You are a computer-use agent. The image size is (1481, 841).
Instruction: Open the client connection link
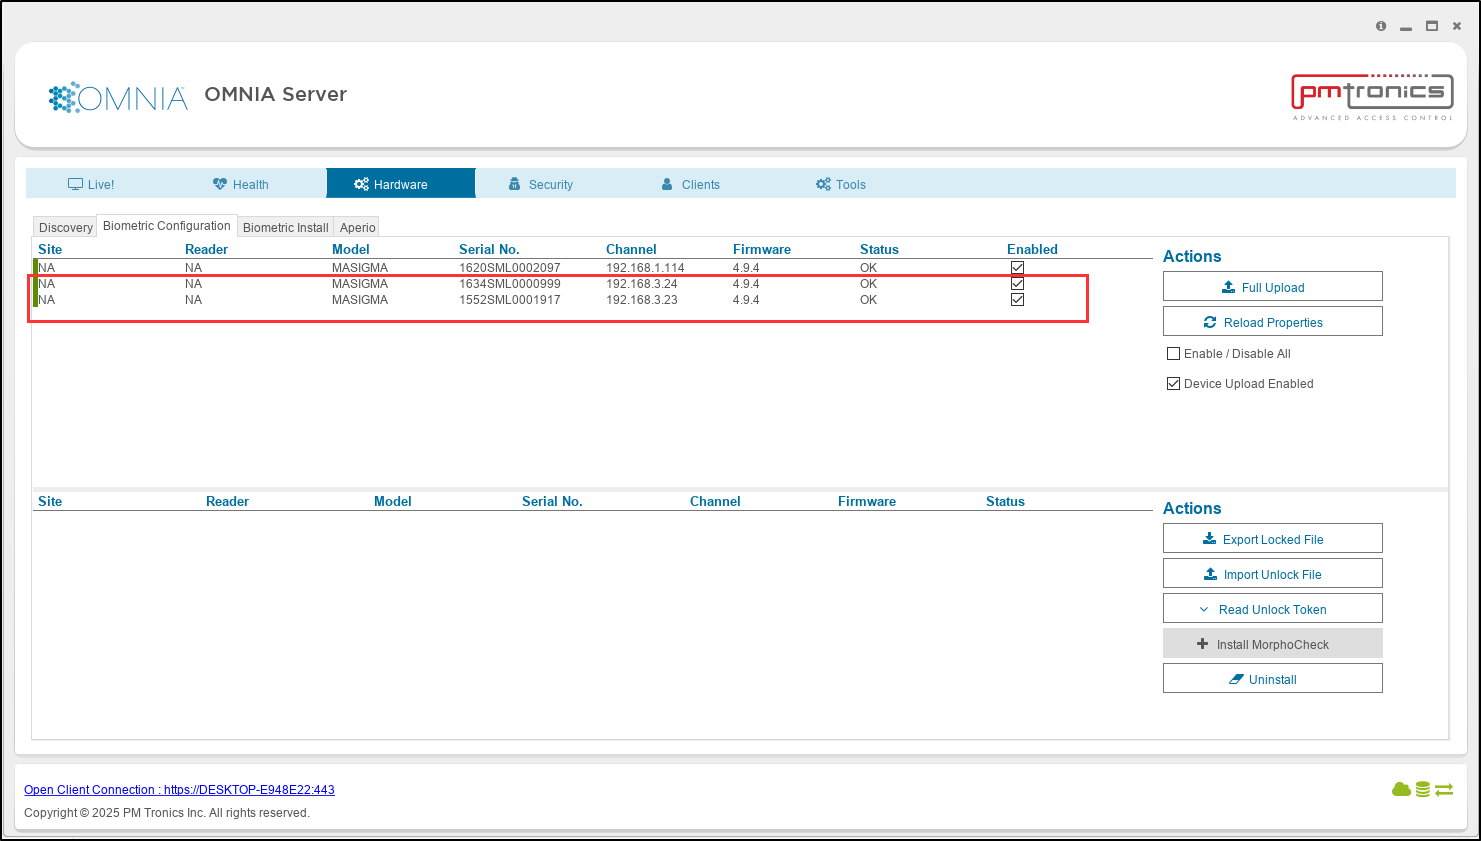[x=179, y=790]
